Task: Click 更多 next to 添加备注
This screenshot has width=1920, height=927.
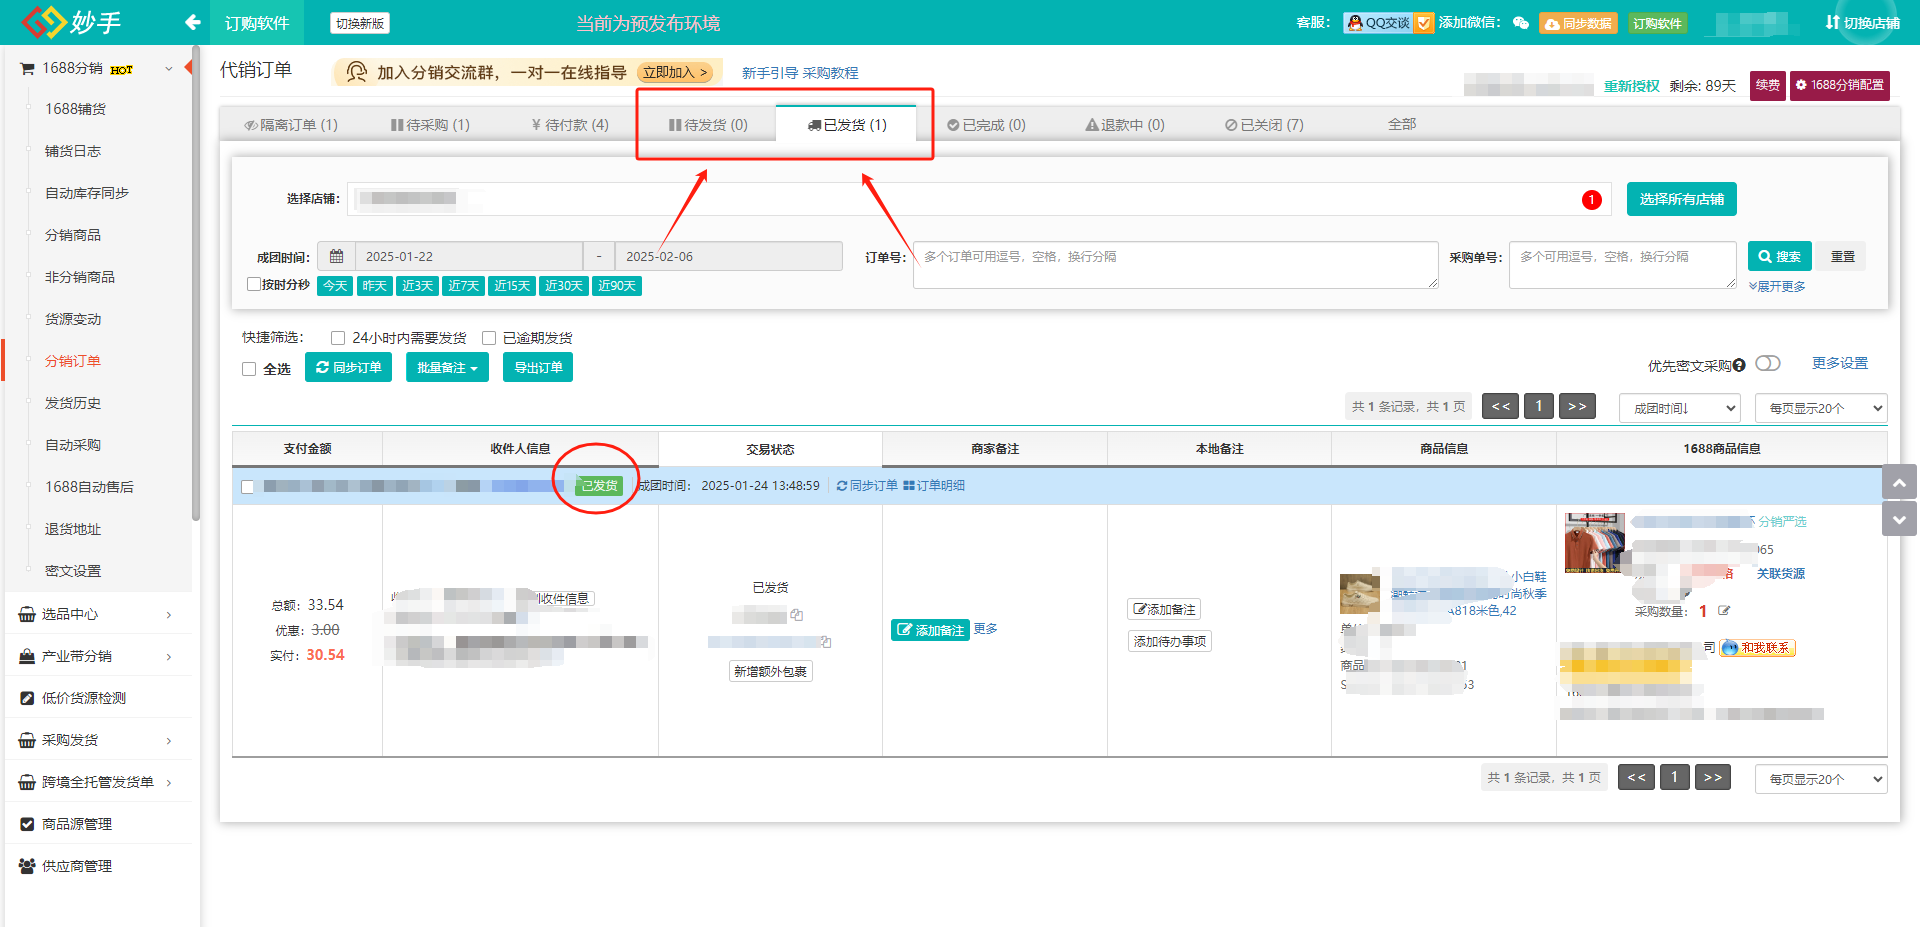Action: coord(985,629)
